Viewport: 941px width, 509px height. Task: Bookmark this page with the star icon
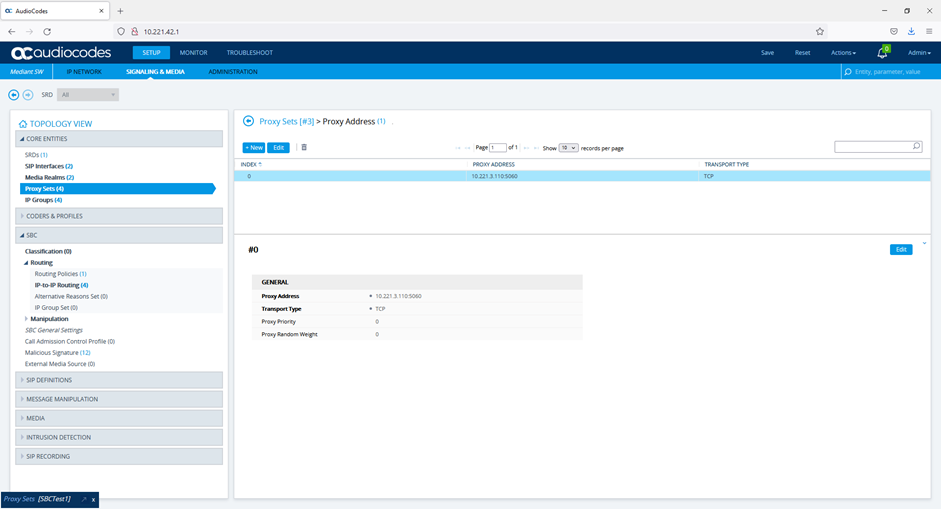(820, 31)
